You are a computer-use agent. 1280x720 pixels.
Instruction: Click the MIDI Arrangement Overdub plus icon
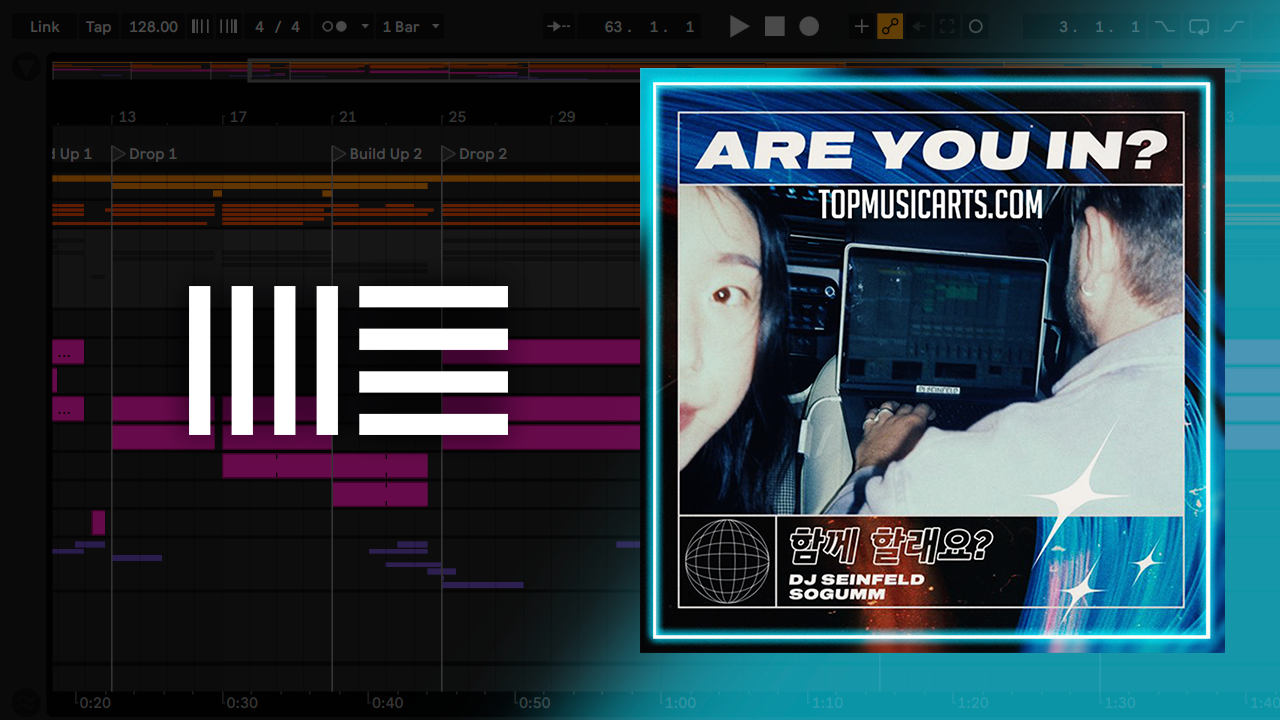click(861, 27)
